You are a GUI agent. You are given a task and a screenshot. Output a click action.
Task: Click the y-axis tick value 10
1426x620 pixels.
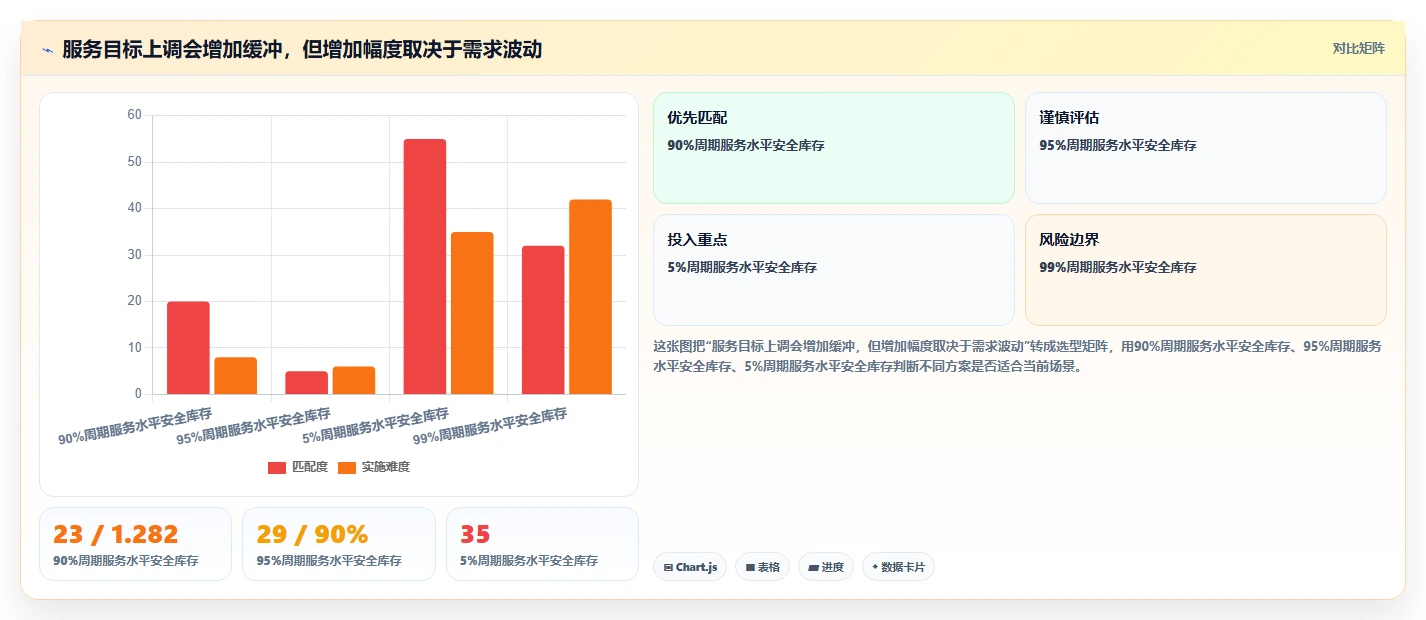tap(135, 348)
